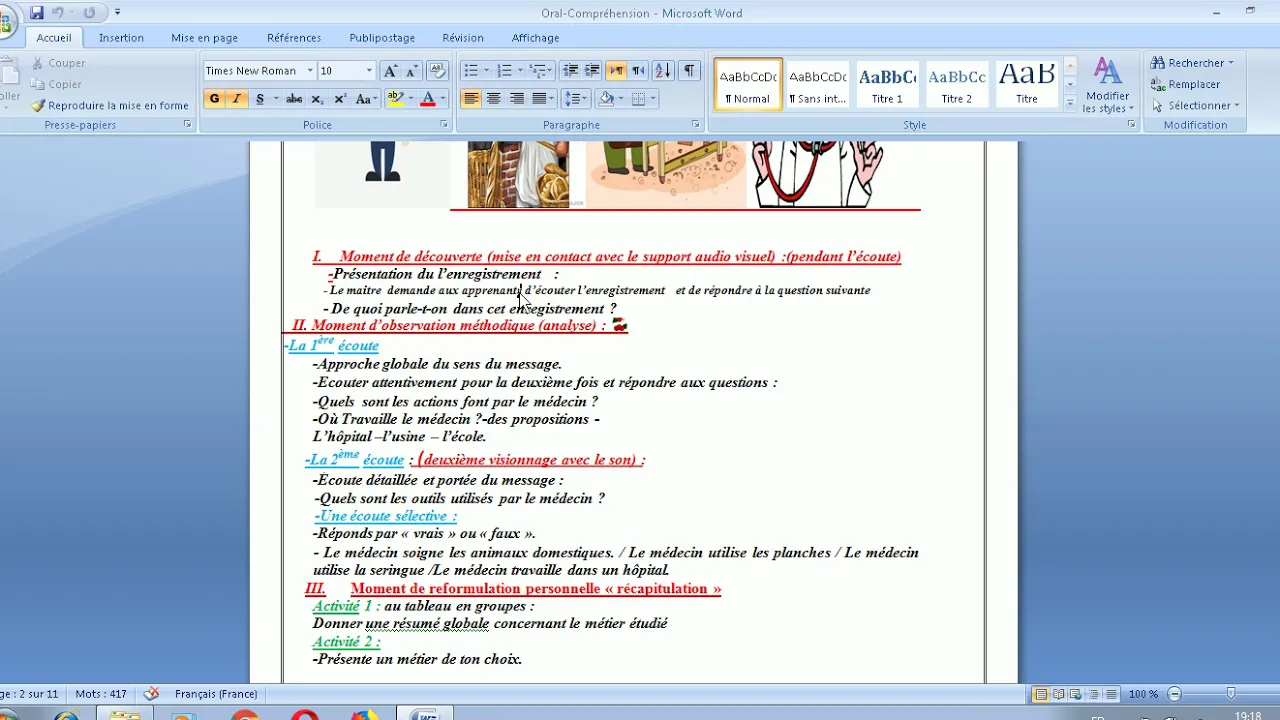Decrease paragraph indent
Viewport: 1280px width, 720px height.
(571, 71)
